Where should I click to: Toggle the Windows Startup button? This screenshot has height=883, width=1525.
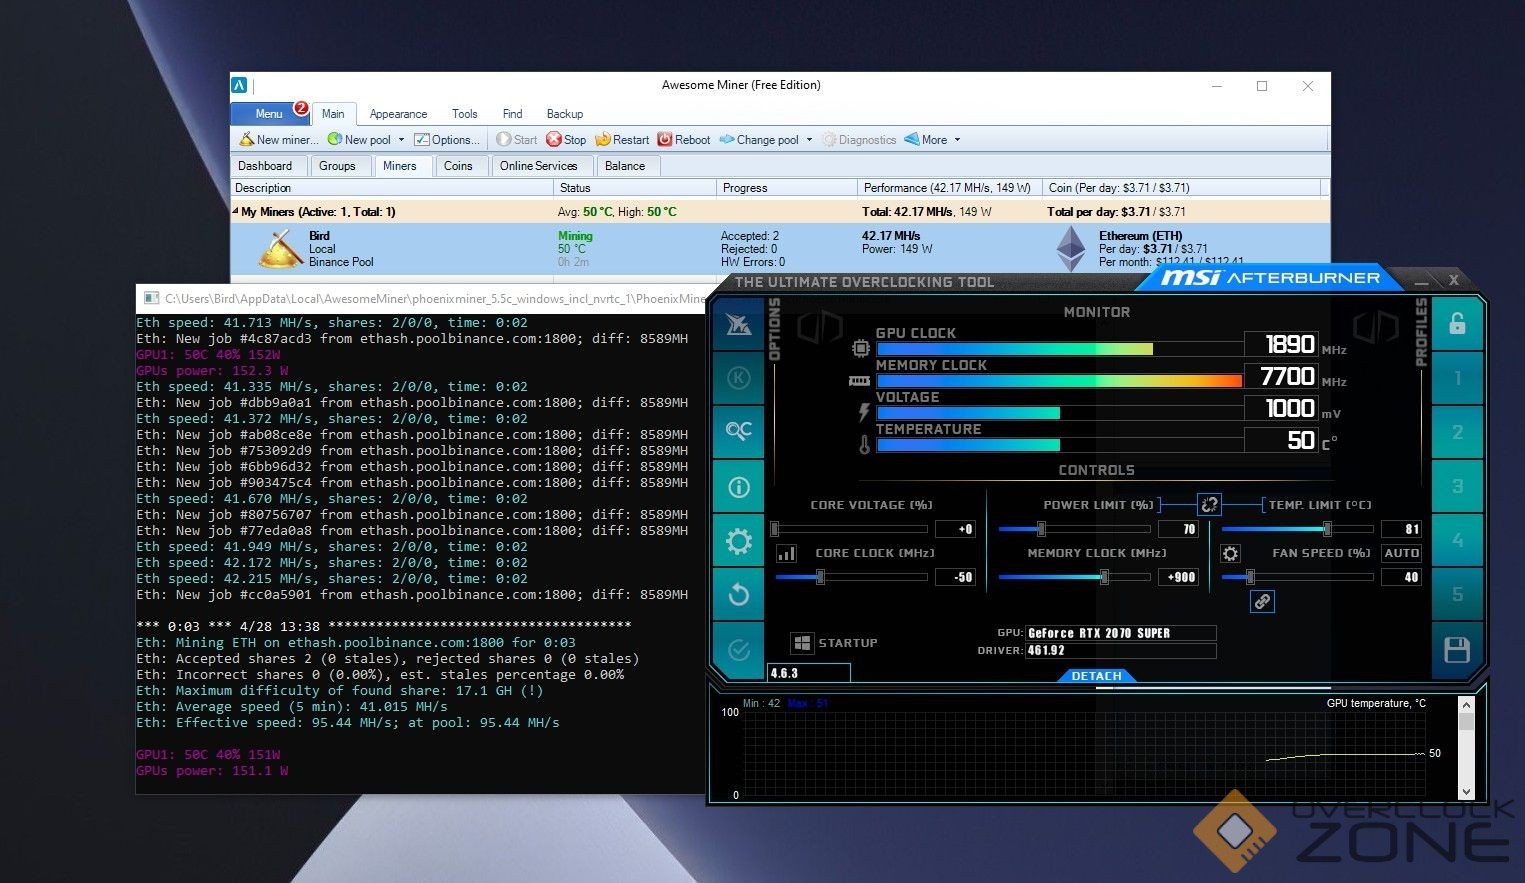(802, 643)
